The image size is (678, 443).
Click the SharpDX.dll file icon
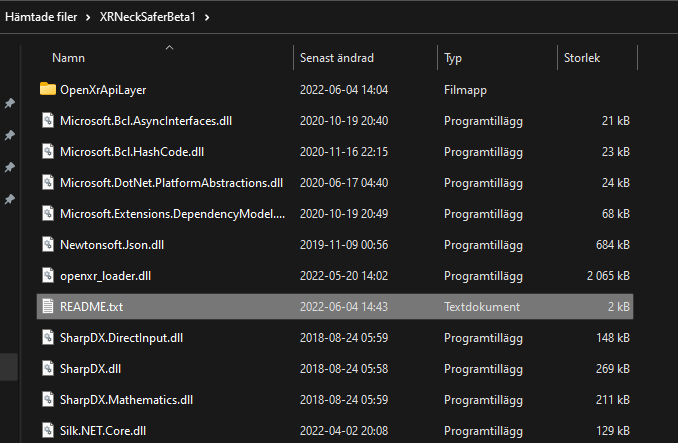[48, 368]
